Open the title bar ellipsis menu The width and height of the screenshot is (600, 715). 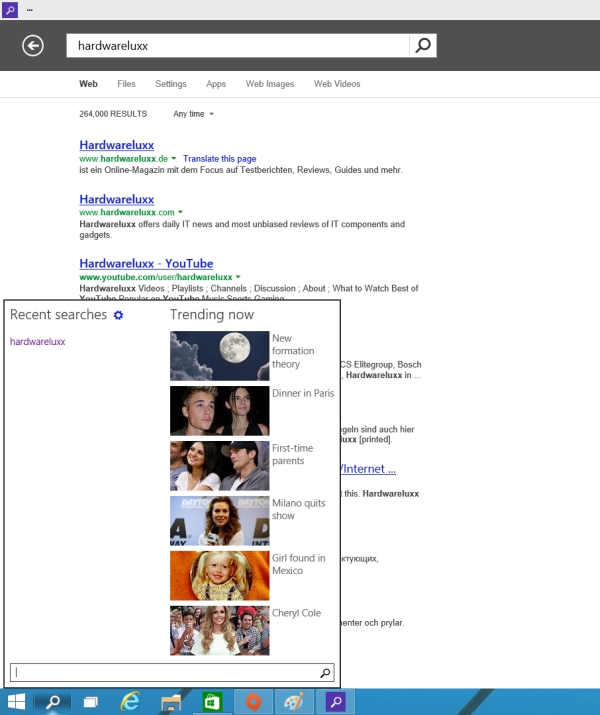30,10
